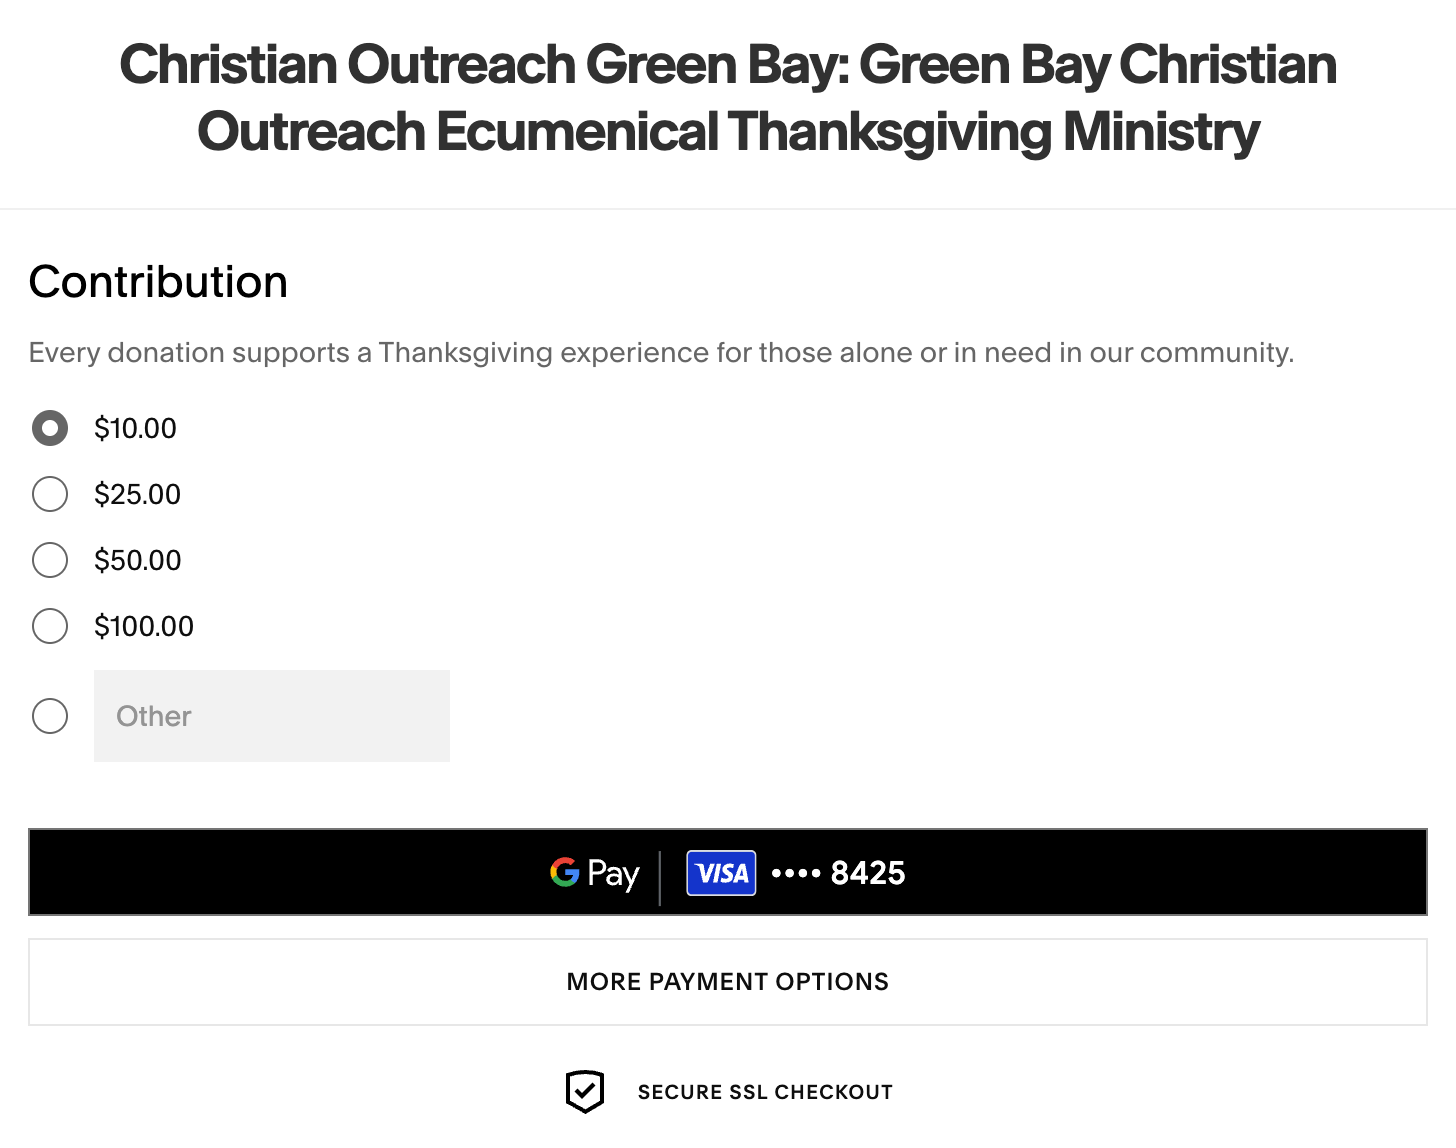
Task: Open More Payment Options
Action: point(728,982)
